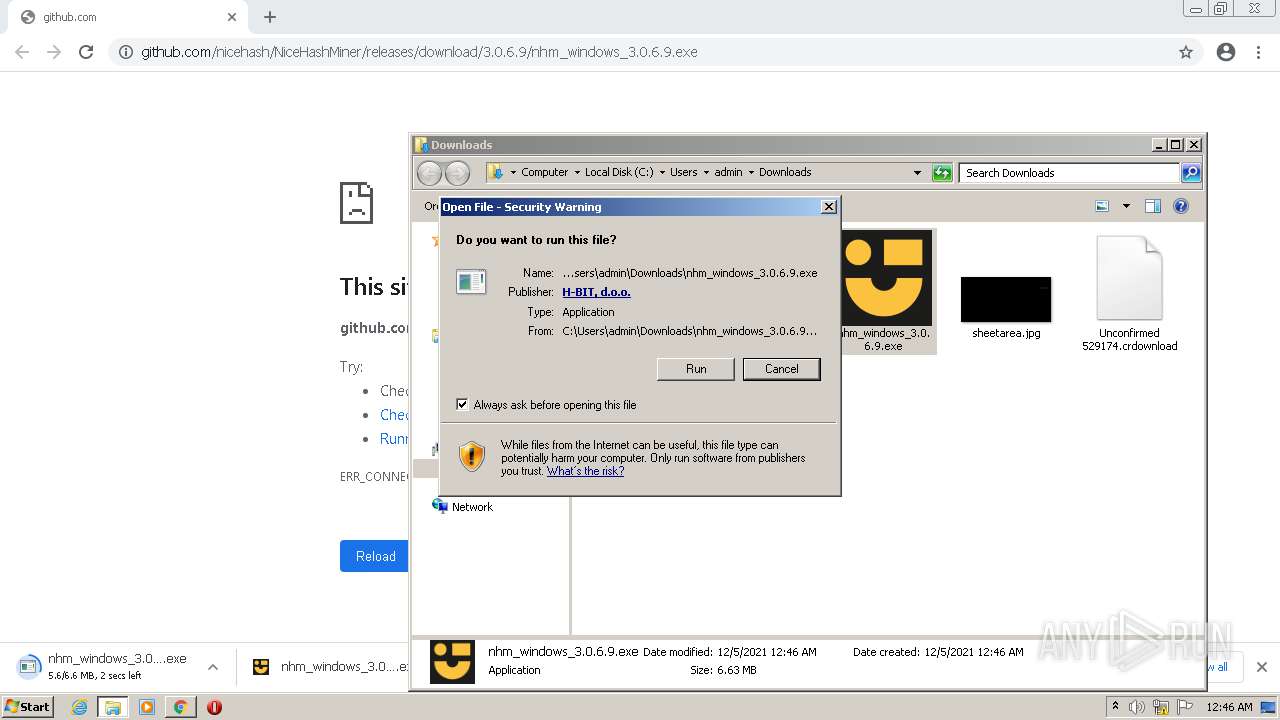The image size is (1280, 720).
Task: Open the Action Center flag icon
Action: click(1186, 707)
